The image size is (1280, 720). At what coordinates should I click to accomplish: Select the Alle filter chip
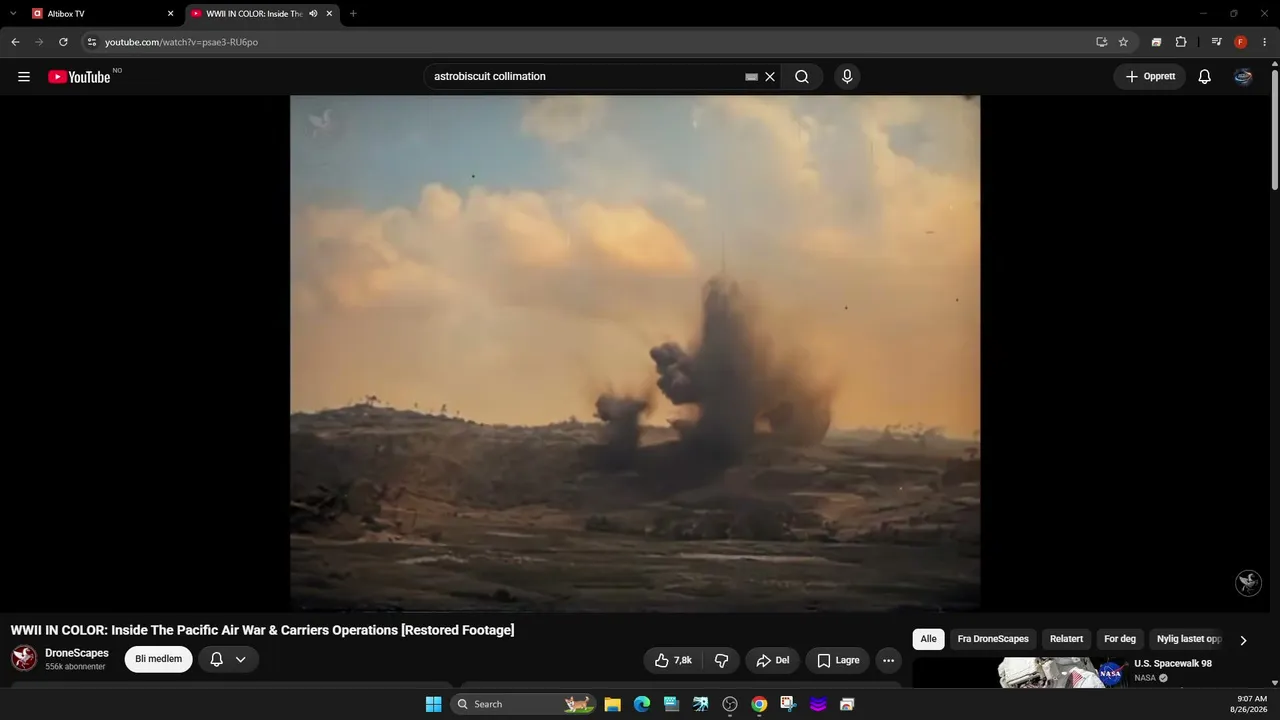(x=929, y=639)
